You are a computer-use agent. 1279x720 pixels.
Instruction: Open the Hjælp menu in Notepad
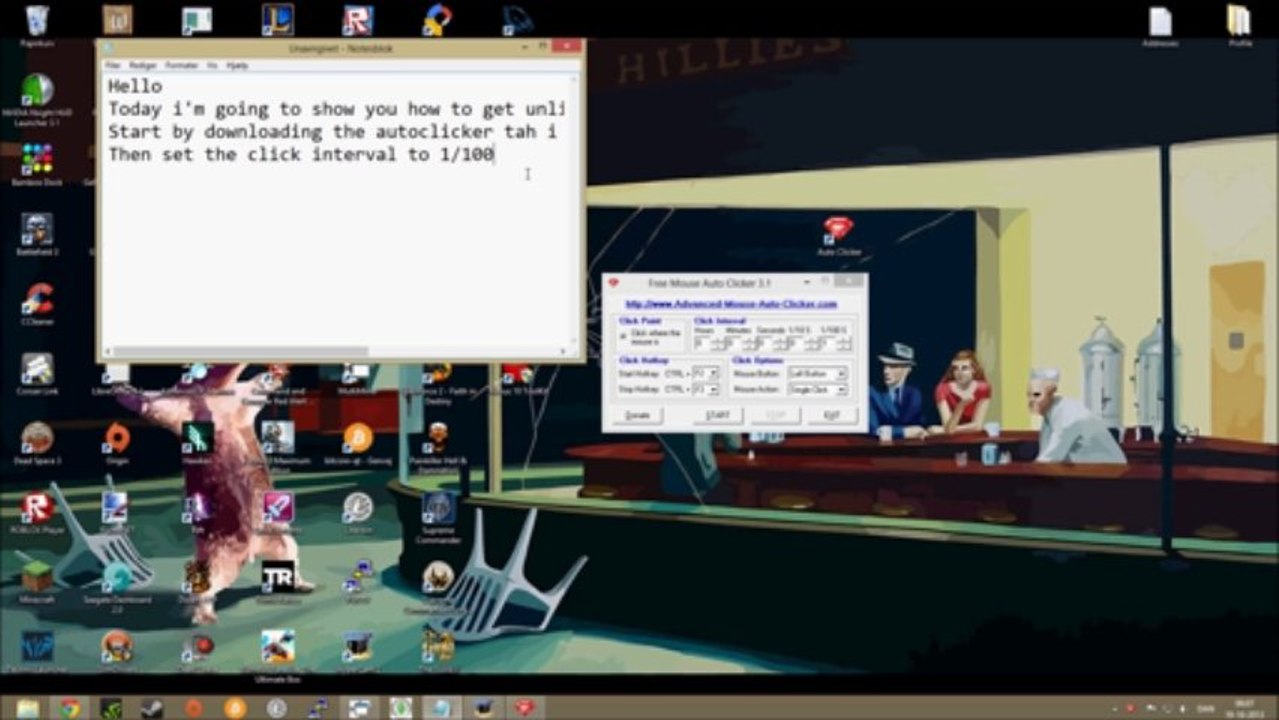pos(237,65)
